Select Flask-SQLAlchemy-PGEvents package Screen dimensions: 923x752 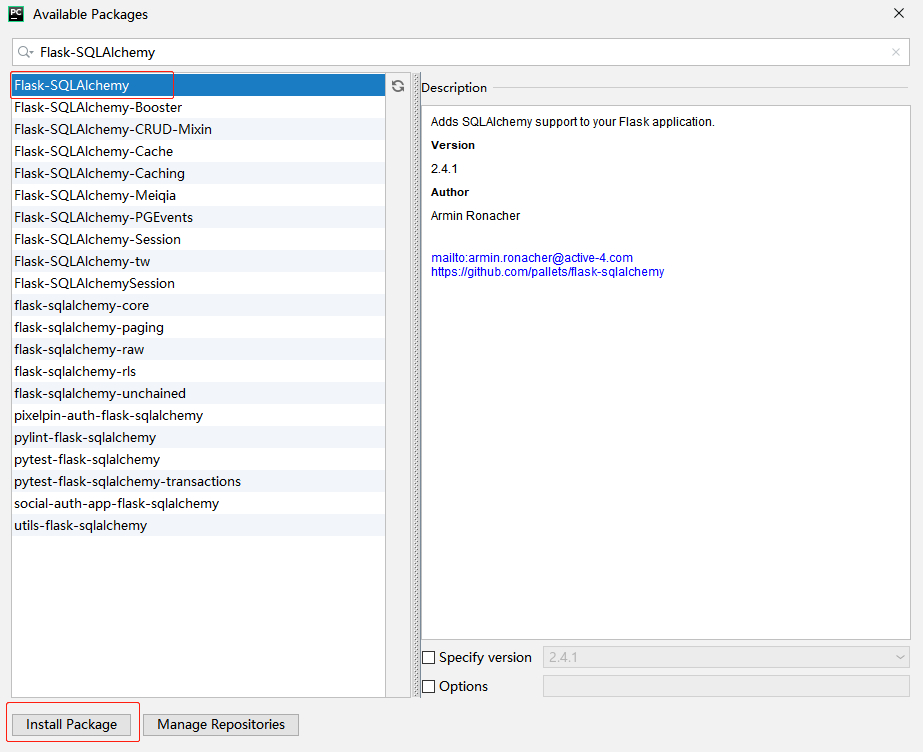[198, 217]
